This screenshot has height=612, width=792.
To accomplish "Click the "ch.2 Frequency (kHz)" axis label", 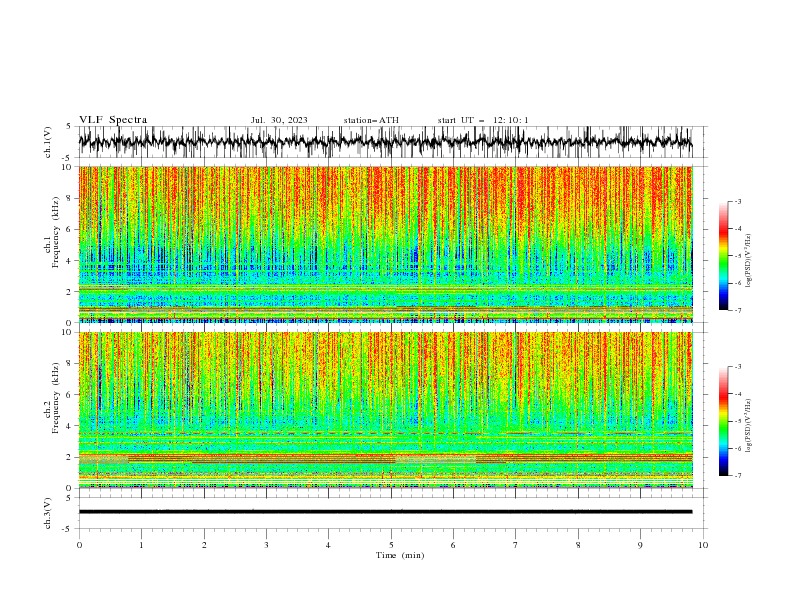I will point(51,398).
